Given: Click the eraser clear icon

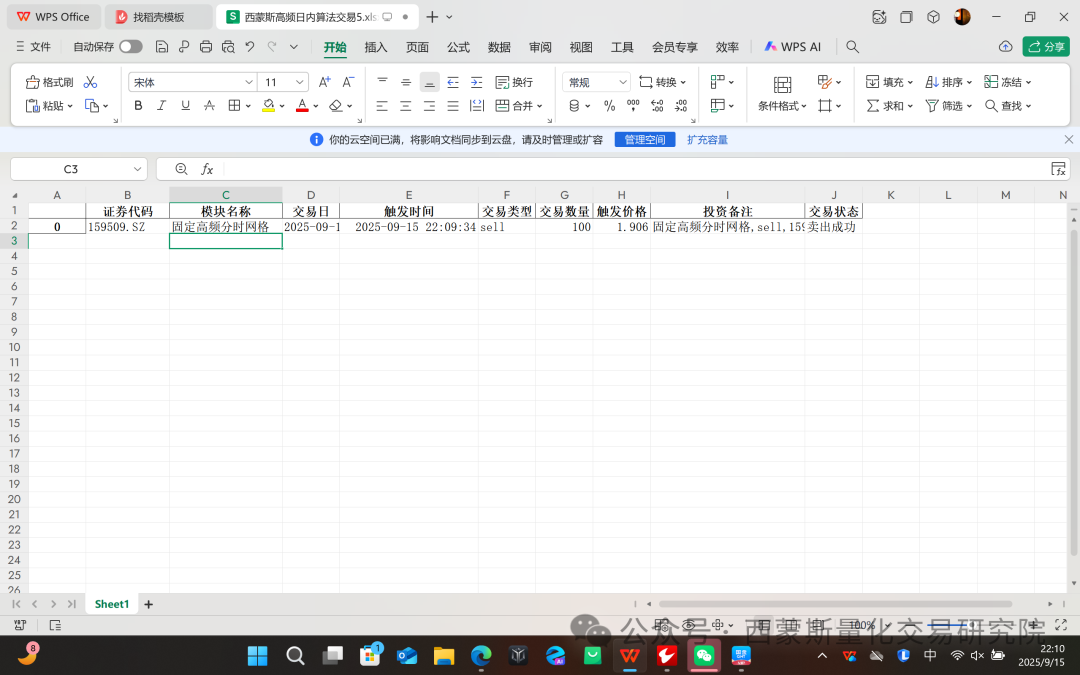Looking at the screenshot, I should point(335,105).
